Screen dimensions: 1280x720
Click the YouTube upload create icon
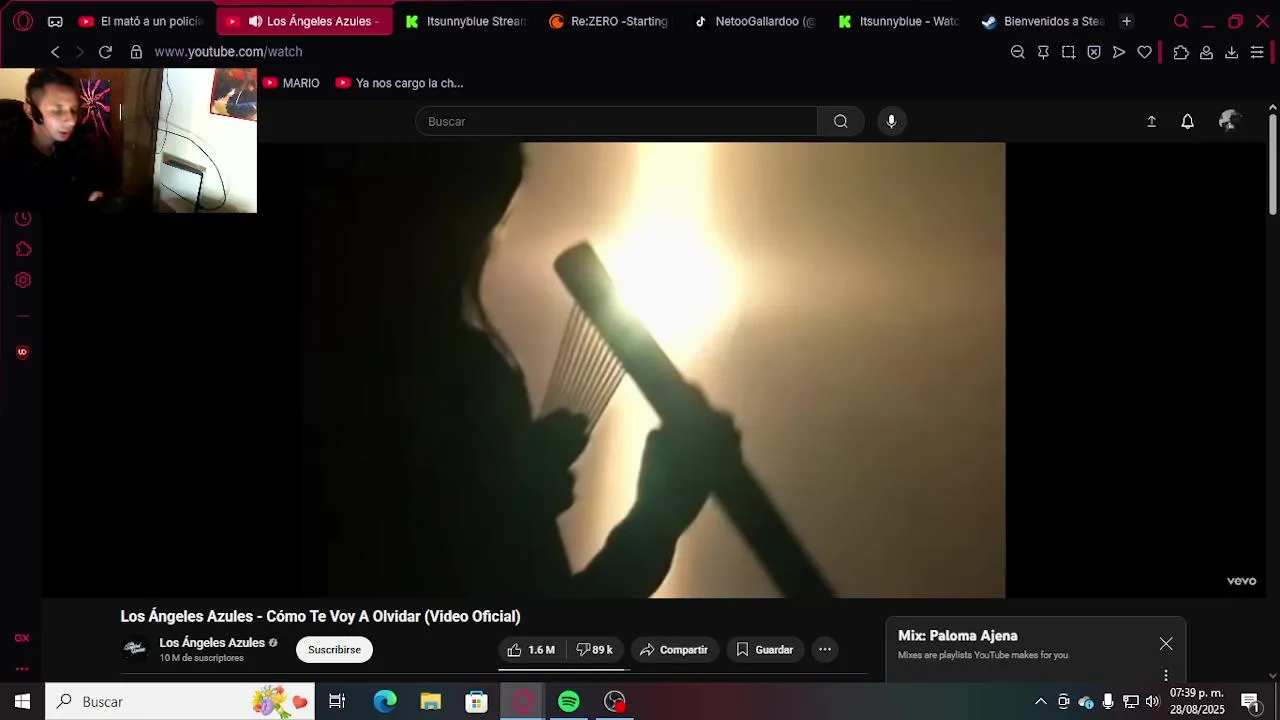click(1151, 121)
